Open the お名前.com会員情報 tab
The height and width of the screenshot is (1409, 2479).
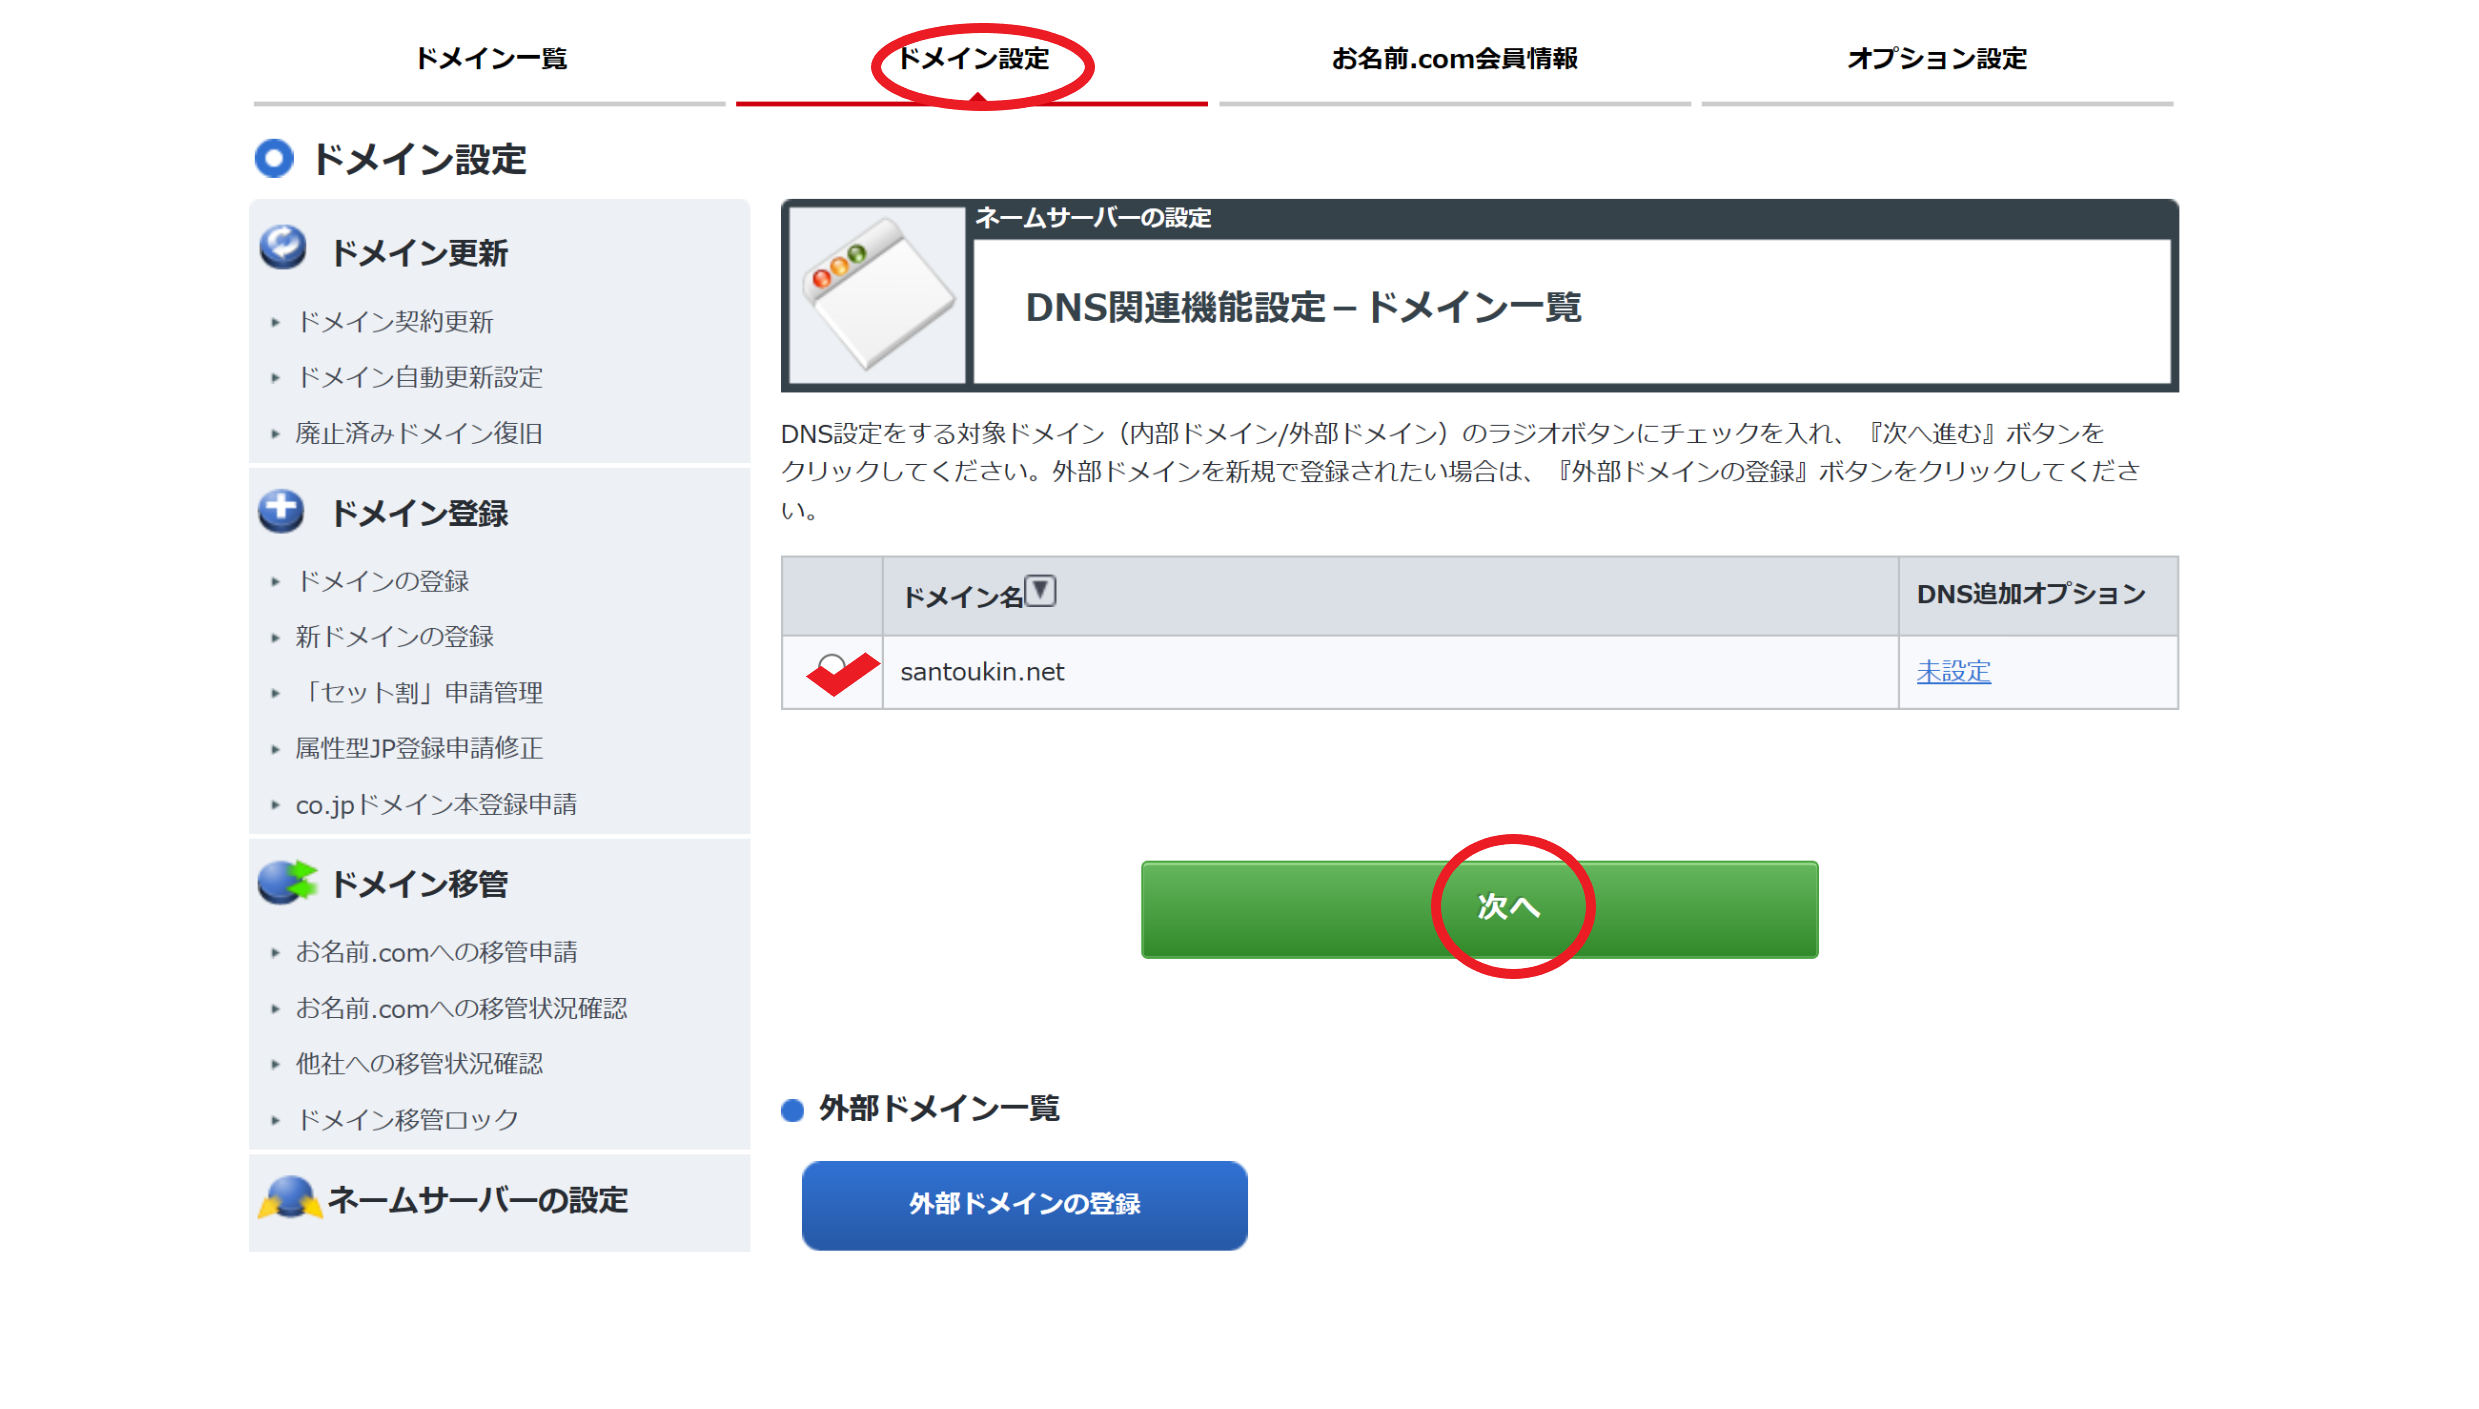pyautogui.click(x=1454, y=58)
